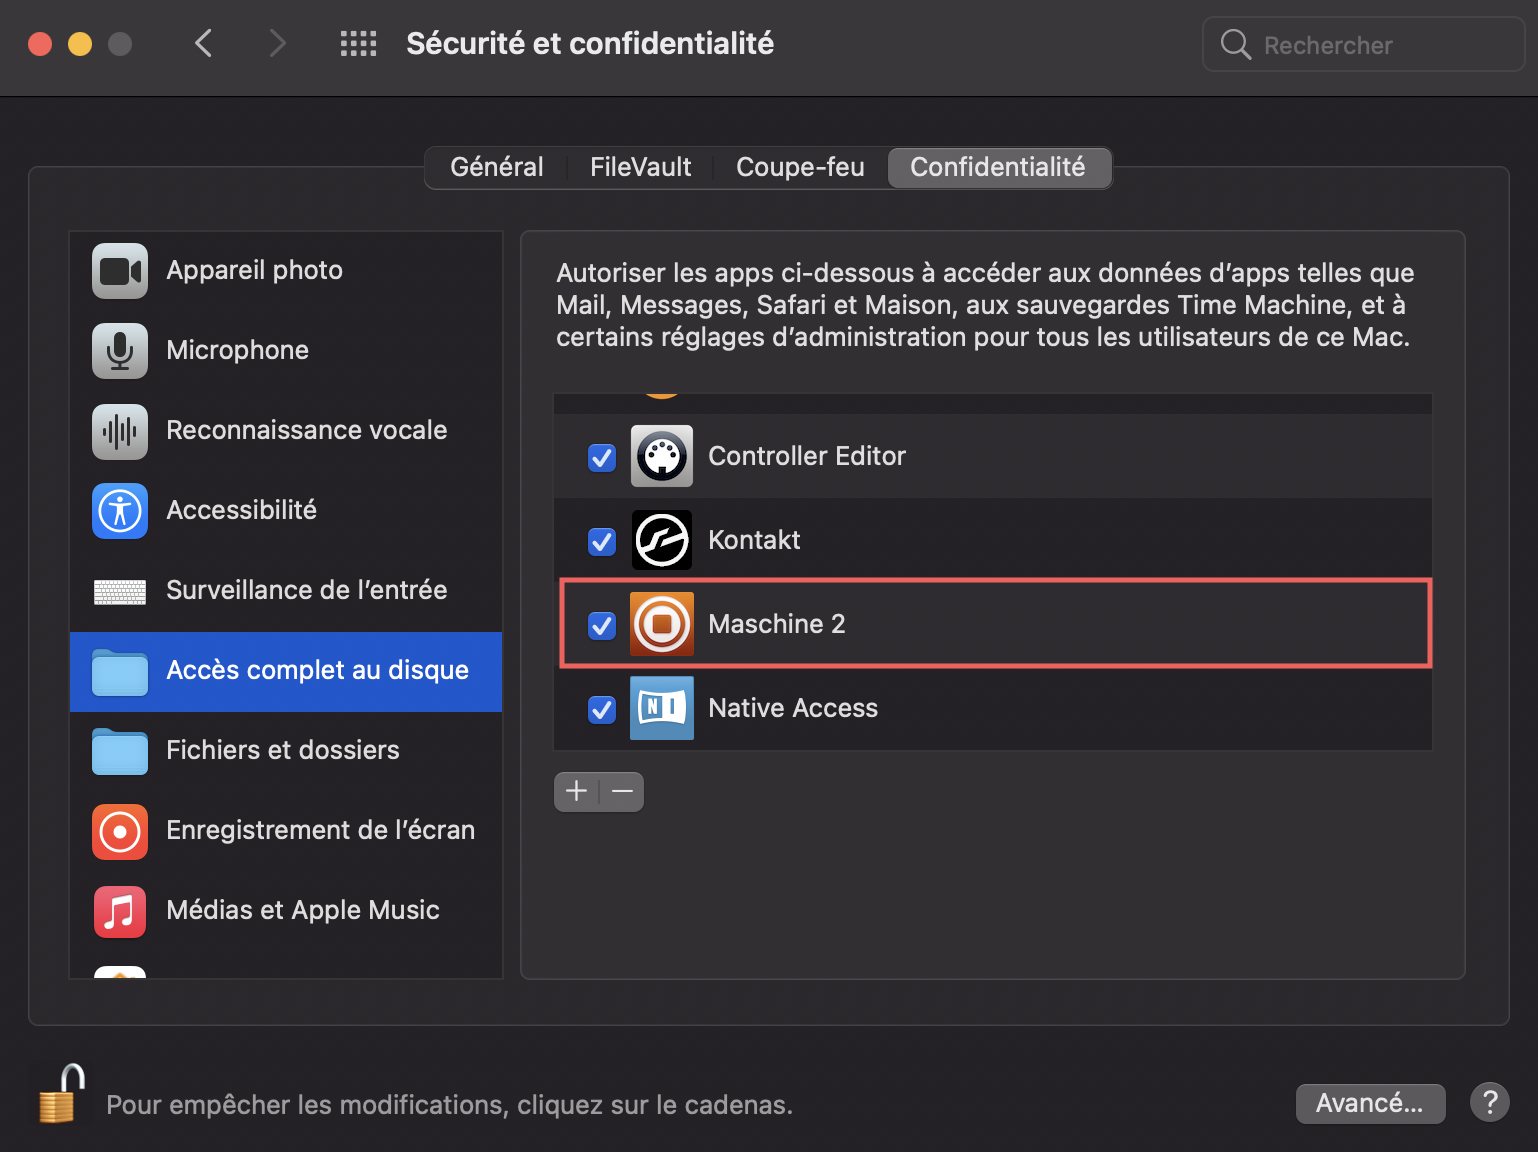Select Microphone in the sidebar

(286, 351)
